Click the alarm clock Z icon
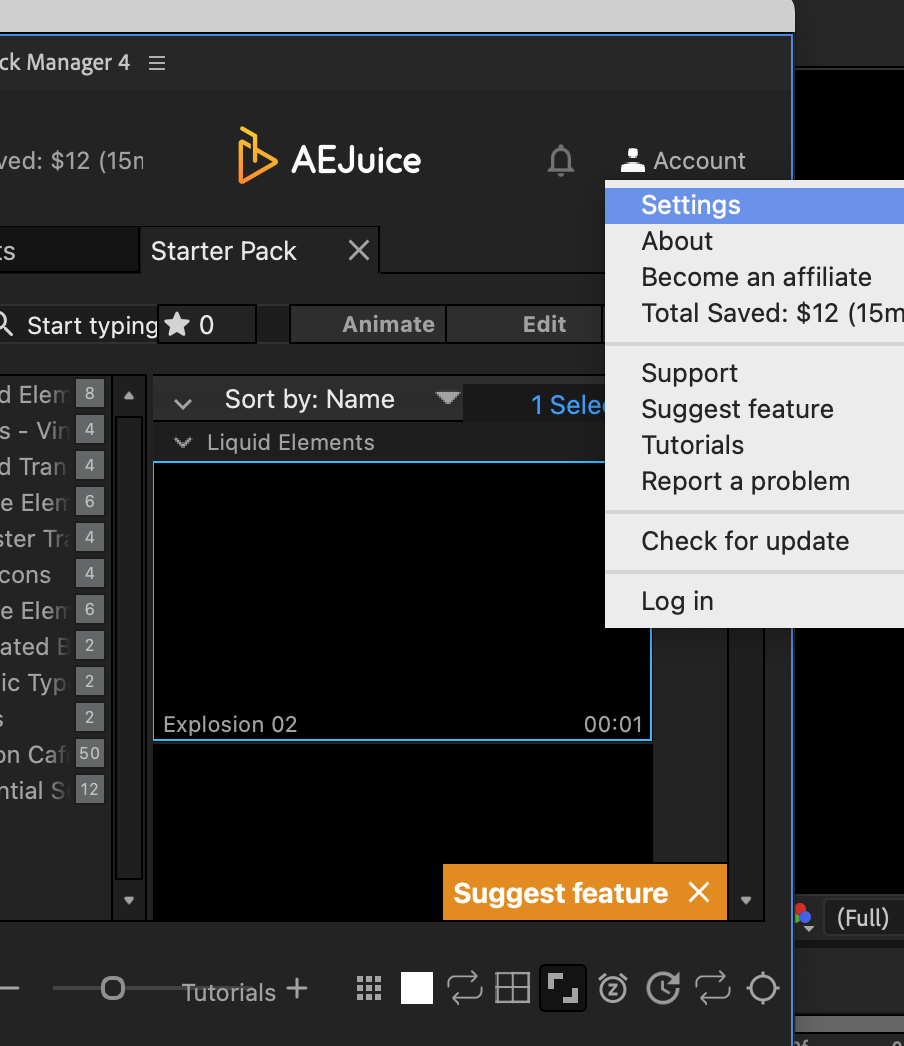 tap(613, 988)
